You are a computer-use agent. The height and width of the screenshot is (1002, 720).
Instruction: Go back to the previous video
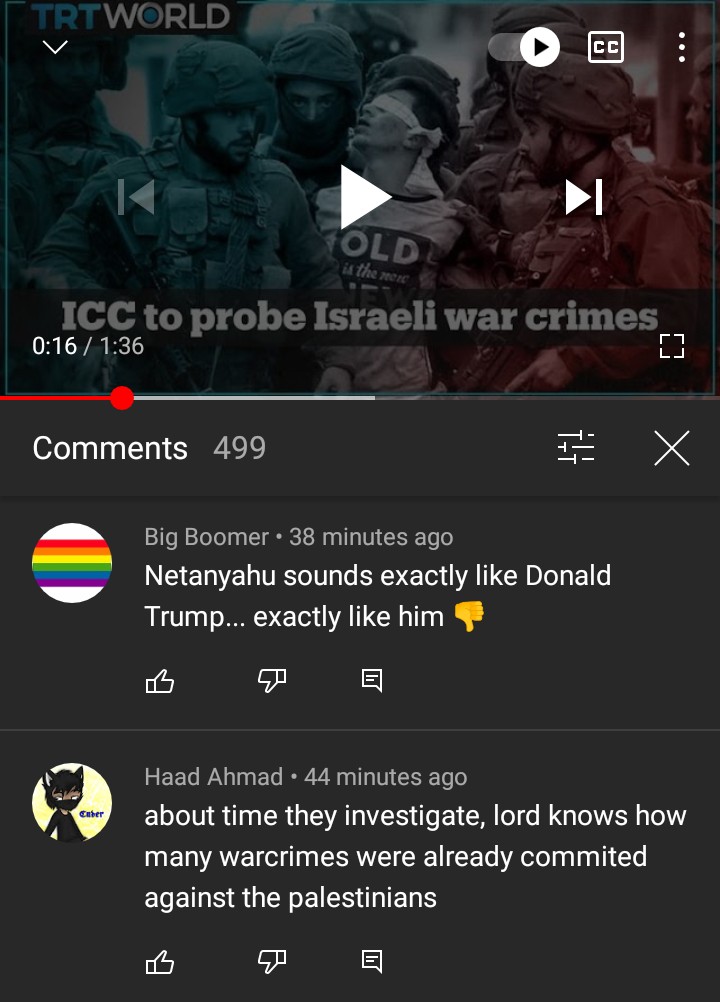coord(136,197)
